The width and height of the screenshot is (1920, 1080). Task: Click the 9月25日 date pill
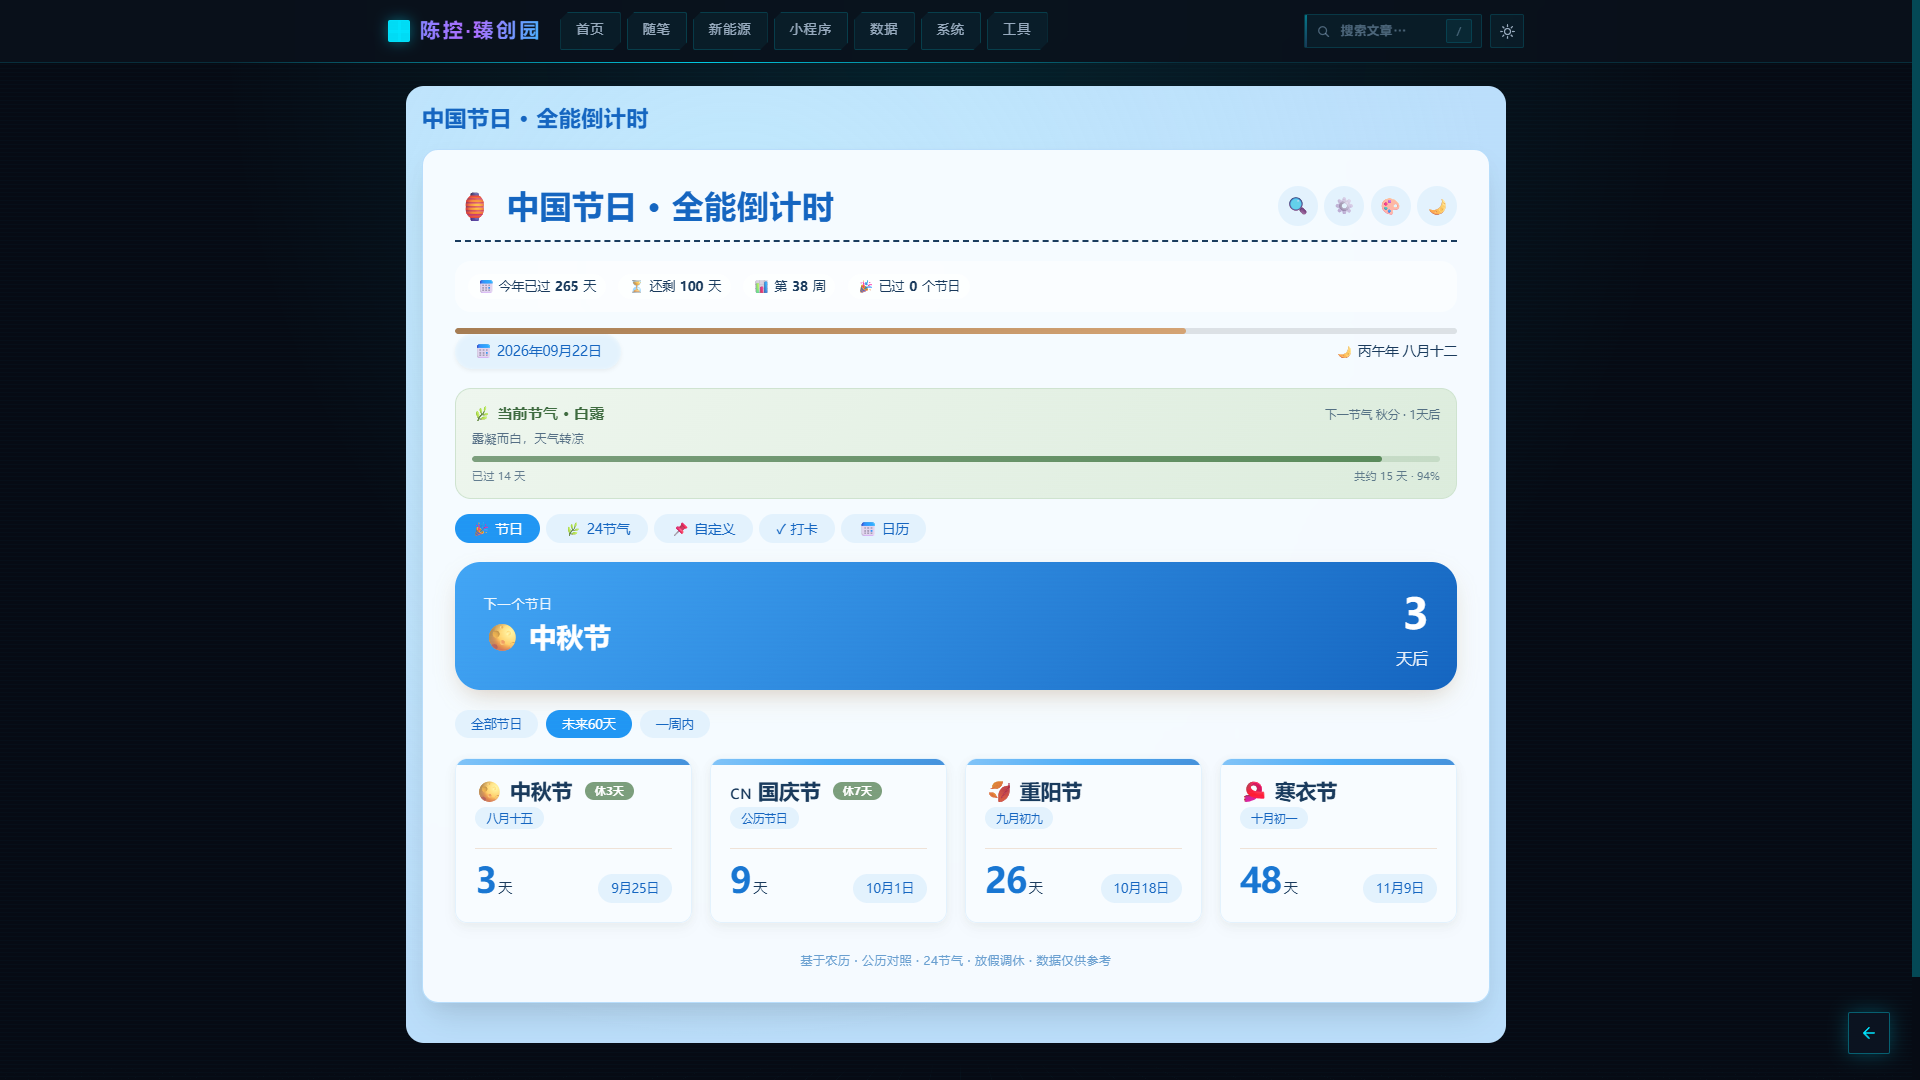pos(635,888)
